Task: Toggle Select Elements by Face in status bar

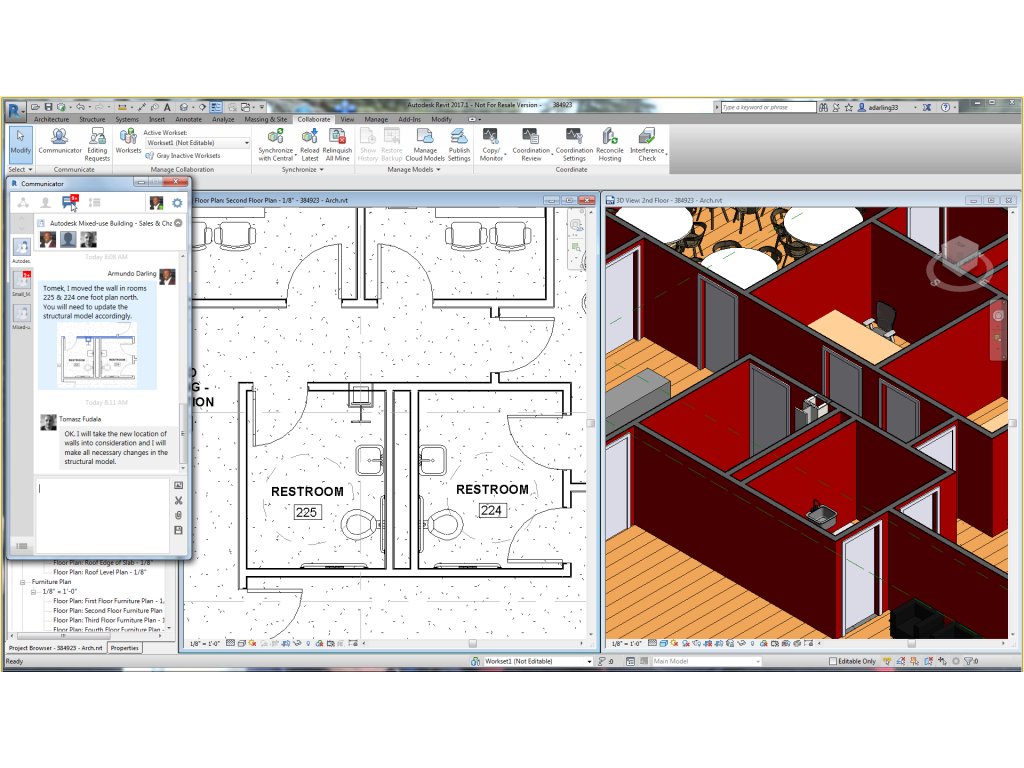Action: [928, 661]
